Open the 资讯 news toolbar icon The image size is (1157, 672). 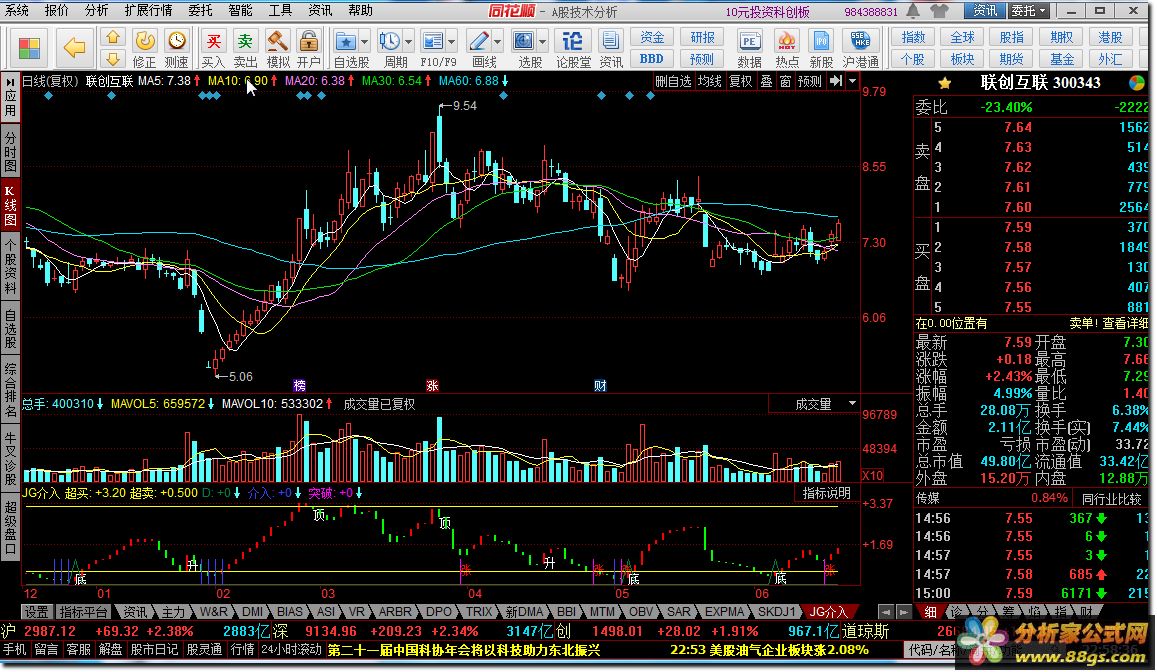pyautogui.click(x=610, y=49)
